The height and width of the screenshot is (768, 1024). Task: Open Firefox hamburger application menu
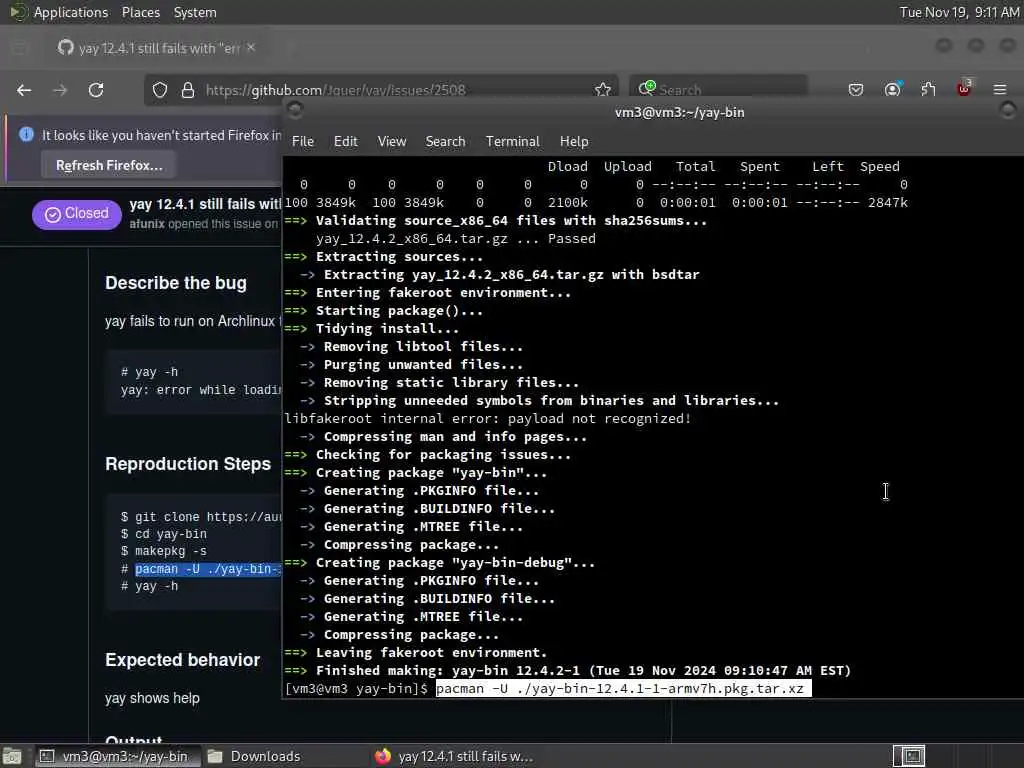1000,90
